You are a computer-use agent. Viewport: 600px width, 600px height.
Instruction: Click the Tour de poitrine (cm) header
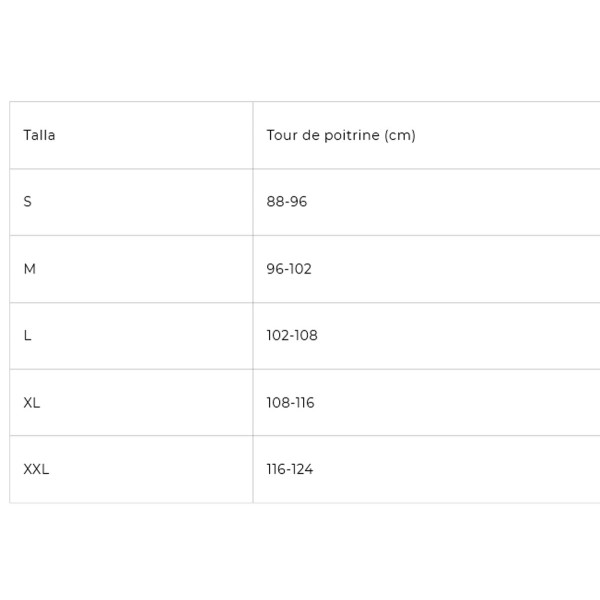coord(340,135)
